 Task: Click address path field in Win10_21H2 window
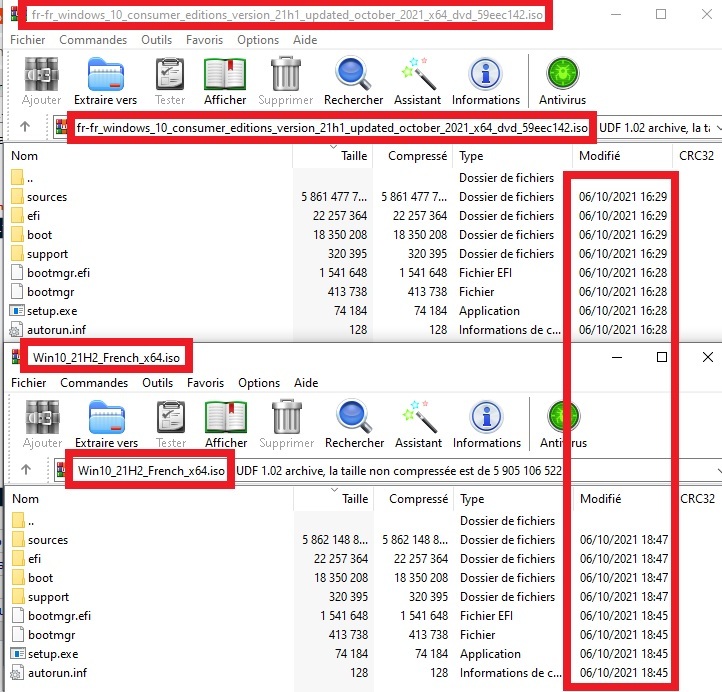coord(388,471)
